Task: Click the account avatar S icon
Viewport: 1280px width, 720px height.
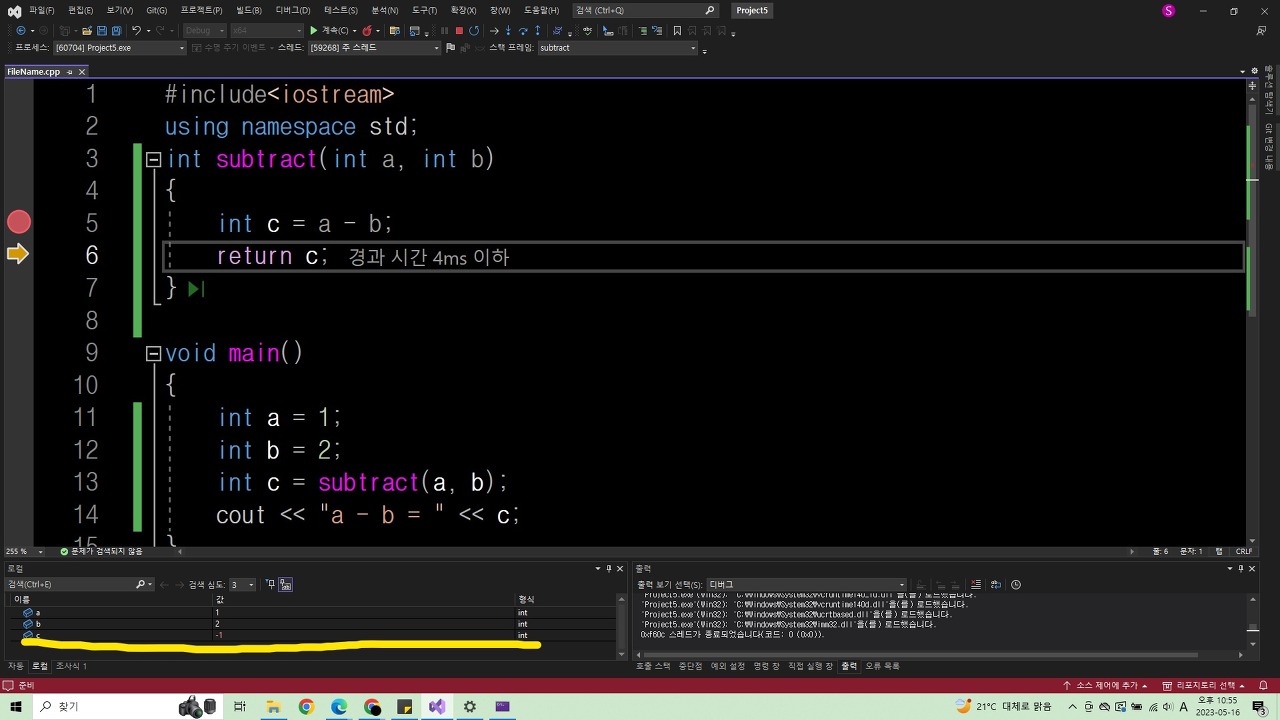Action: click(x=1169, y=10)
